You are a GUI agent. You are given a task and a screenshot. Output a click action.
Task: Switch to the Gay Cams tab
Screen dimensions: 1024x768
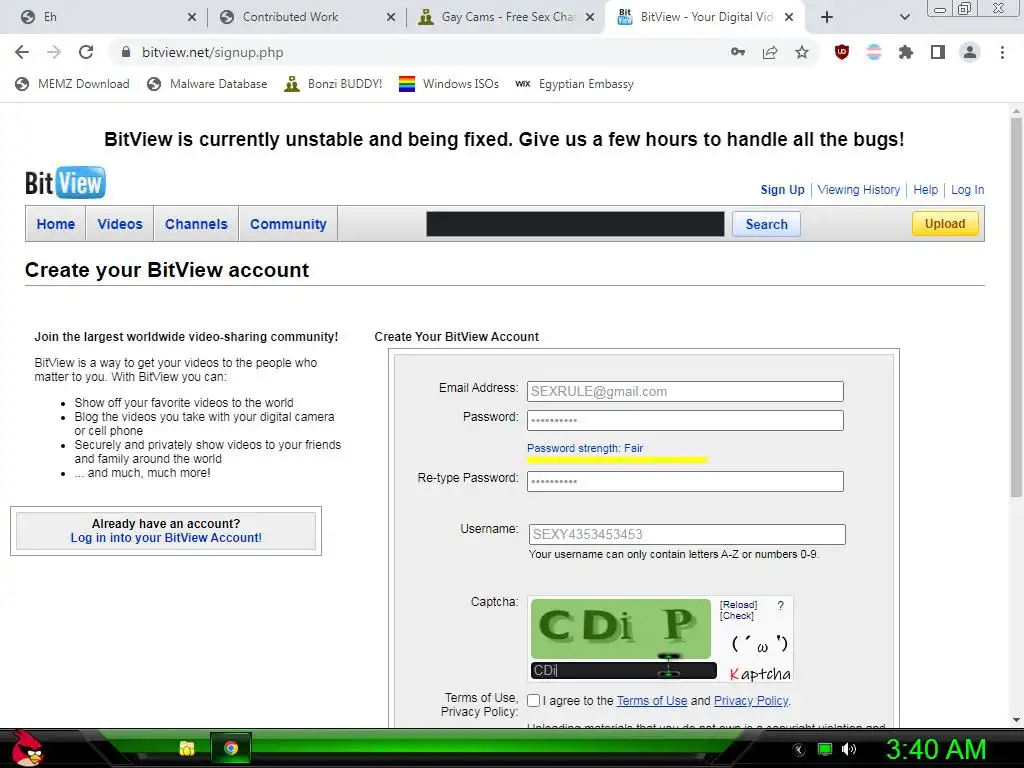tap(507, 17)
